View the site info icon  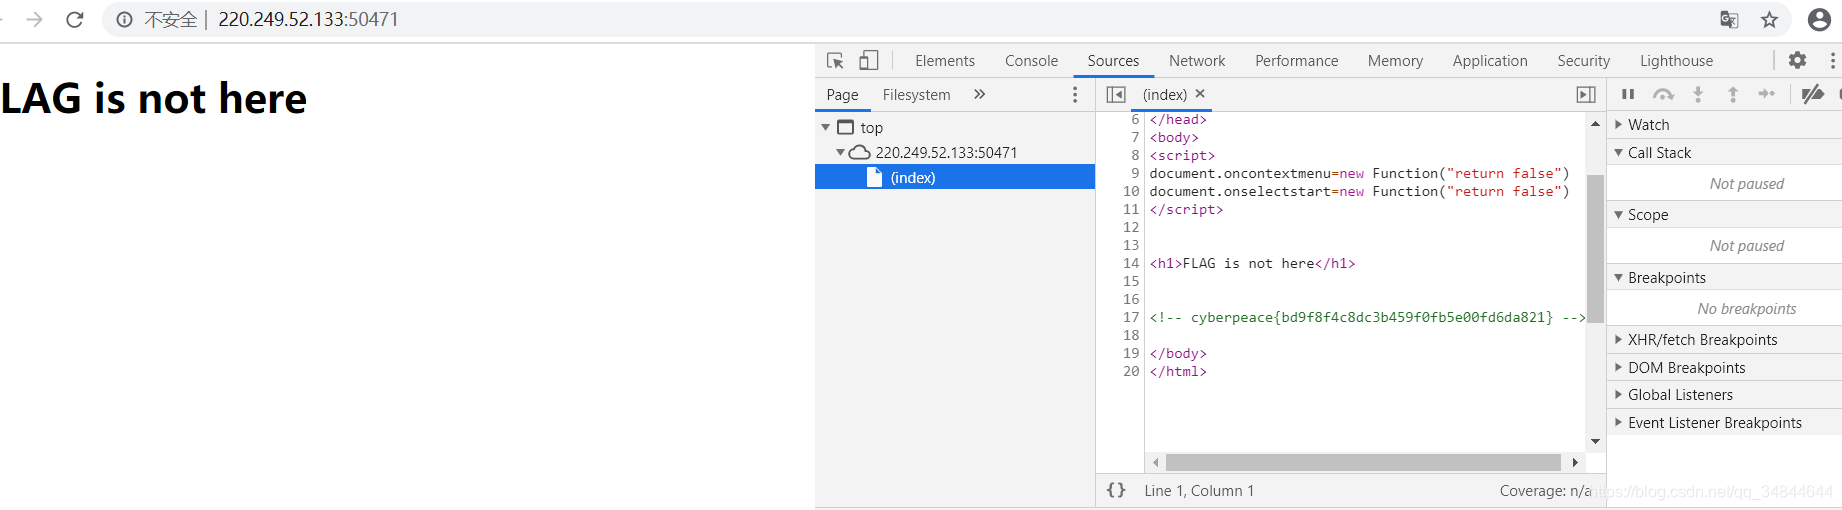pyautogui.click(x=124, y=20)
